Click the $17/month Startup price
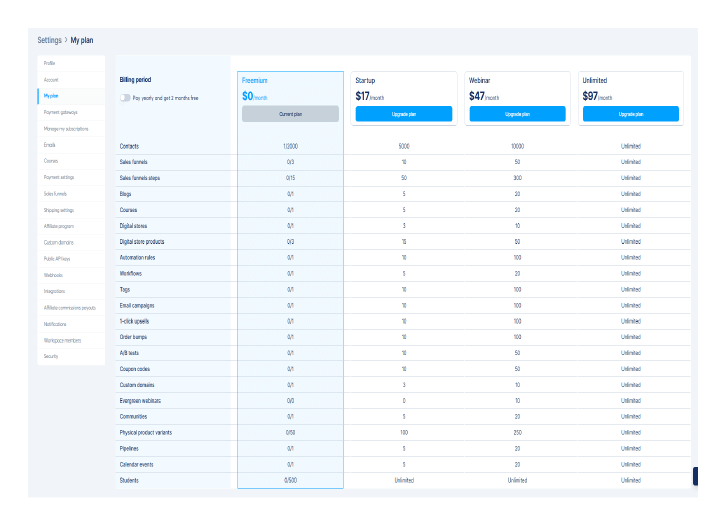 coord(369,96)
